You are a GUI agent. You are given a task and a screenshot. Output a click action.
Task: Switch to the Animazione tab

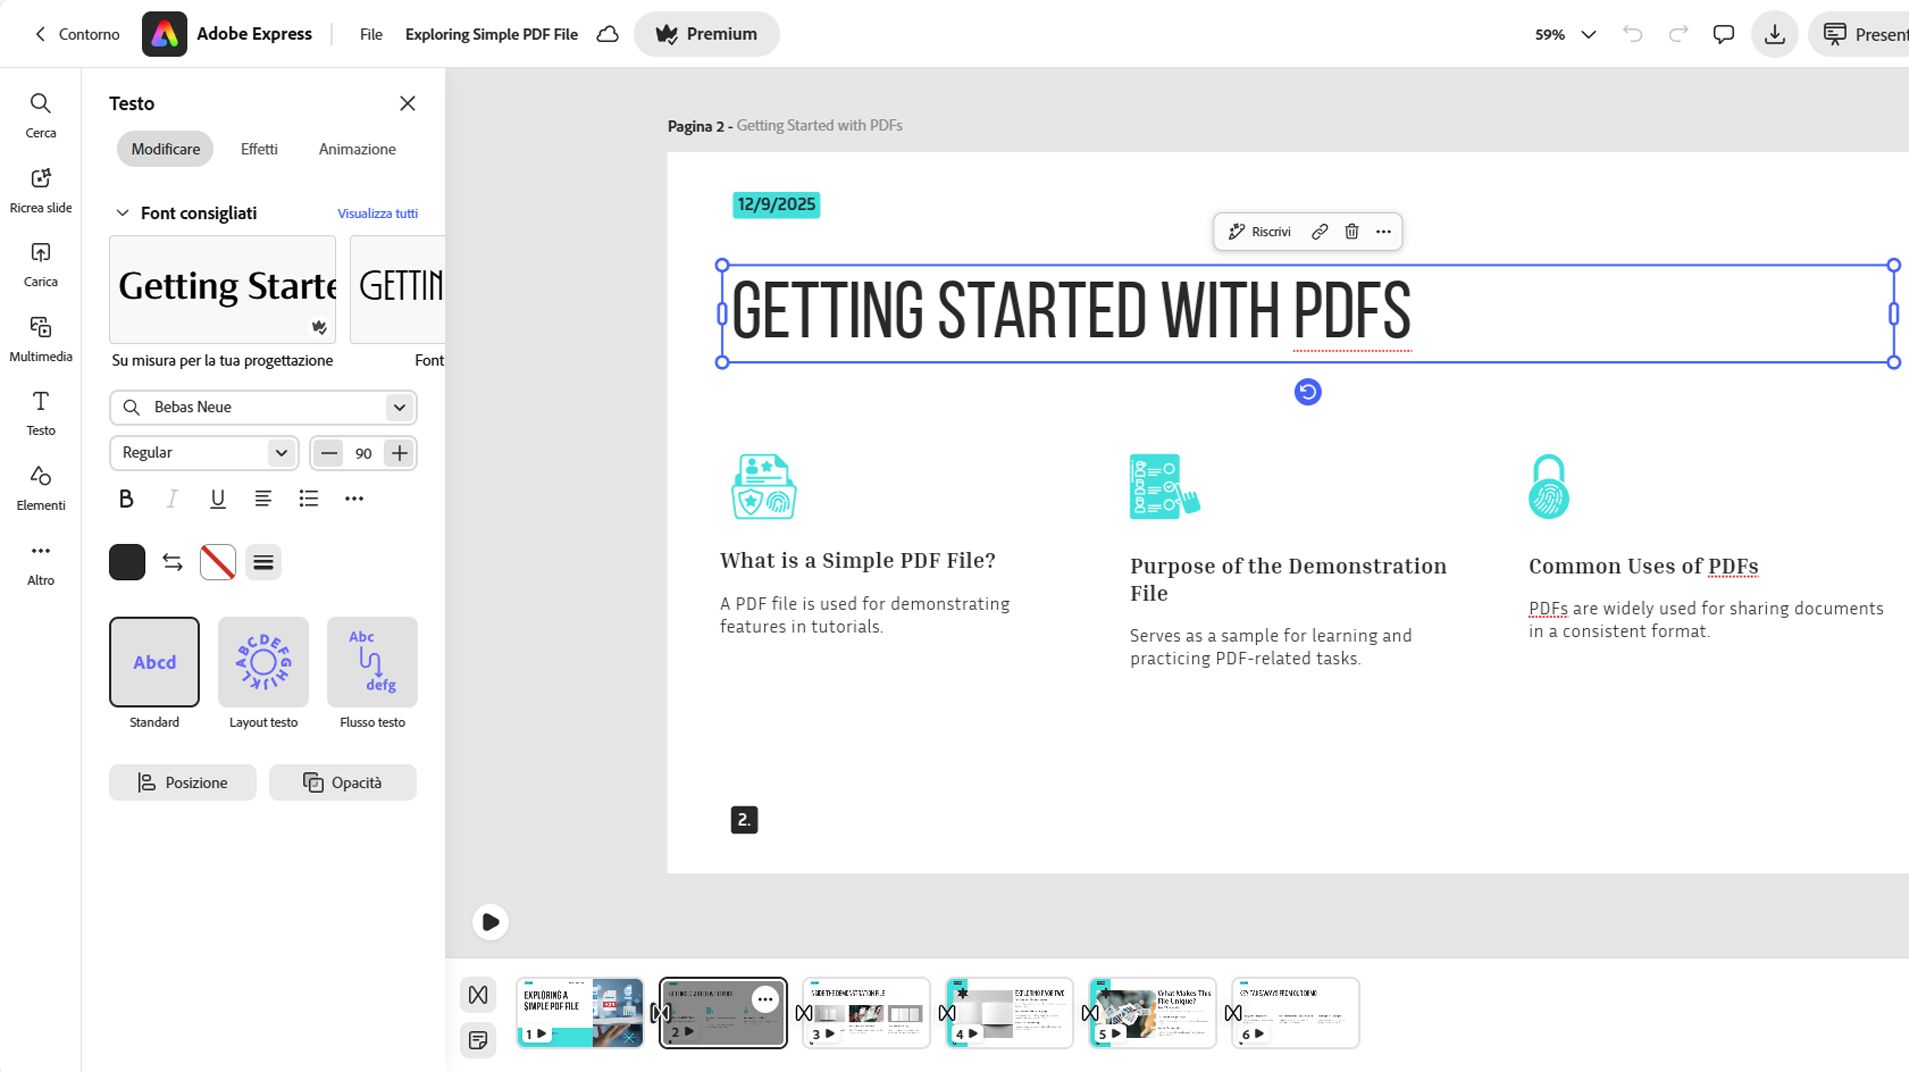pos(357,149)
